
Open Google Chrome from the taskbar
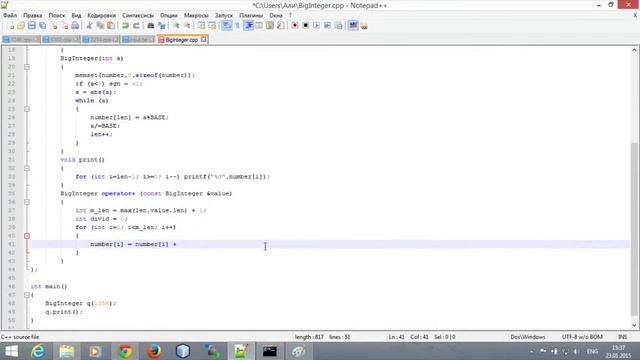[x=125, y=351]
